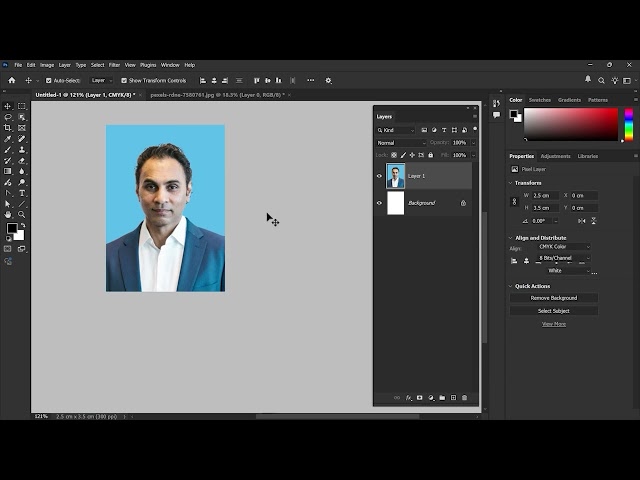Select the Spot Healing Brush tool
640x480 pixels.
[22, 139]
